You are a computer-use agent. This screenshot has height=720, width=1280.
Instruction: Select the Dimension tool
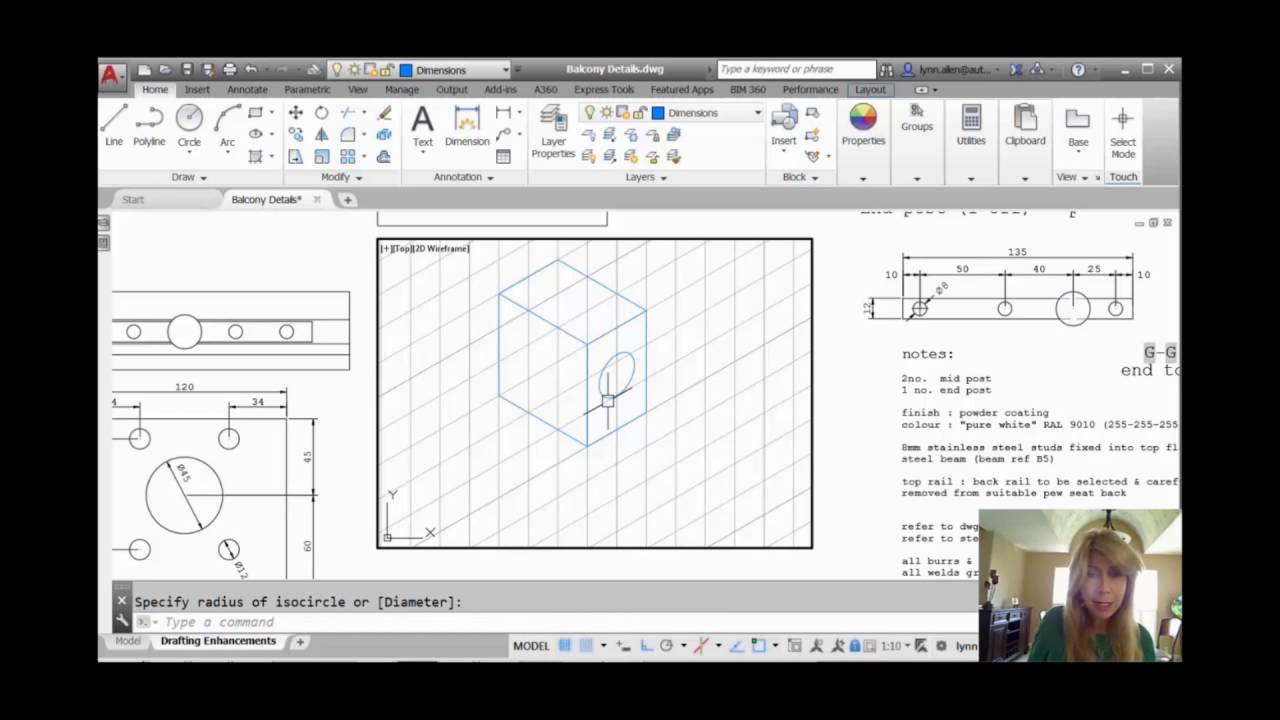[x=467, y=125]
